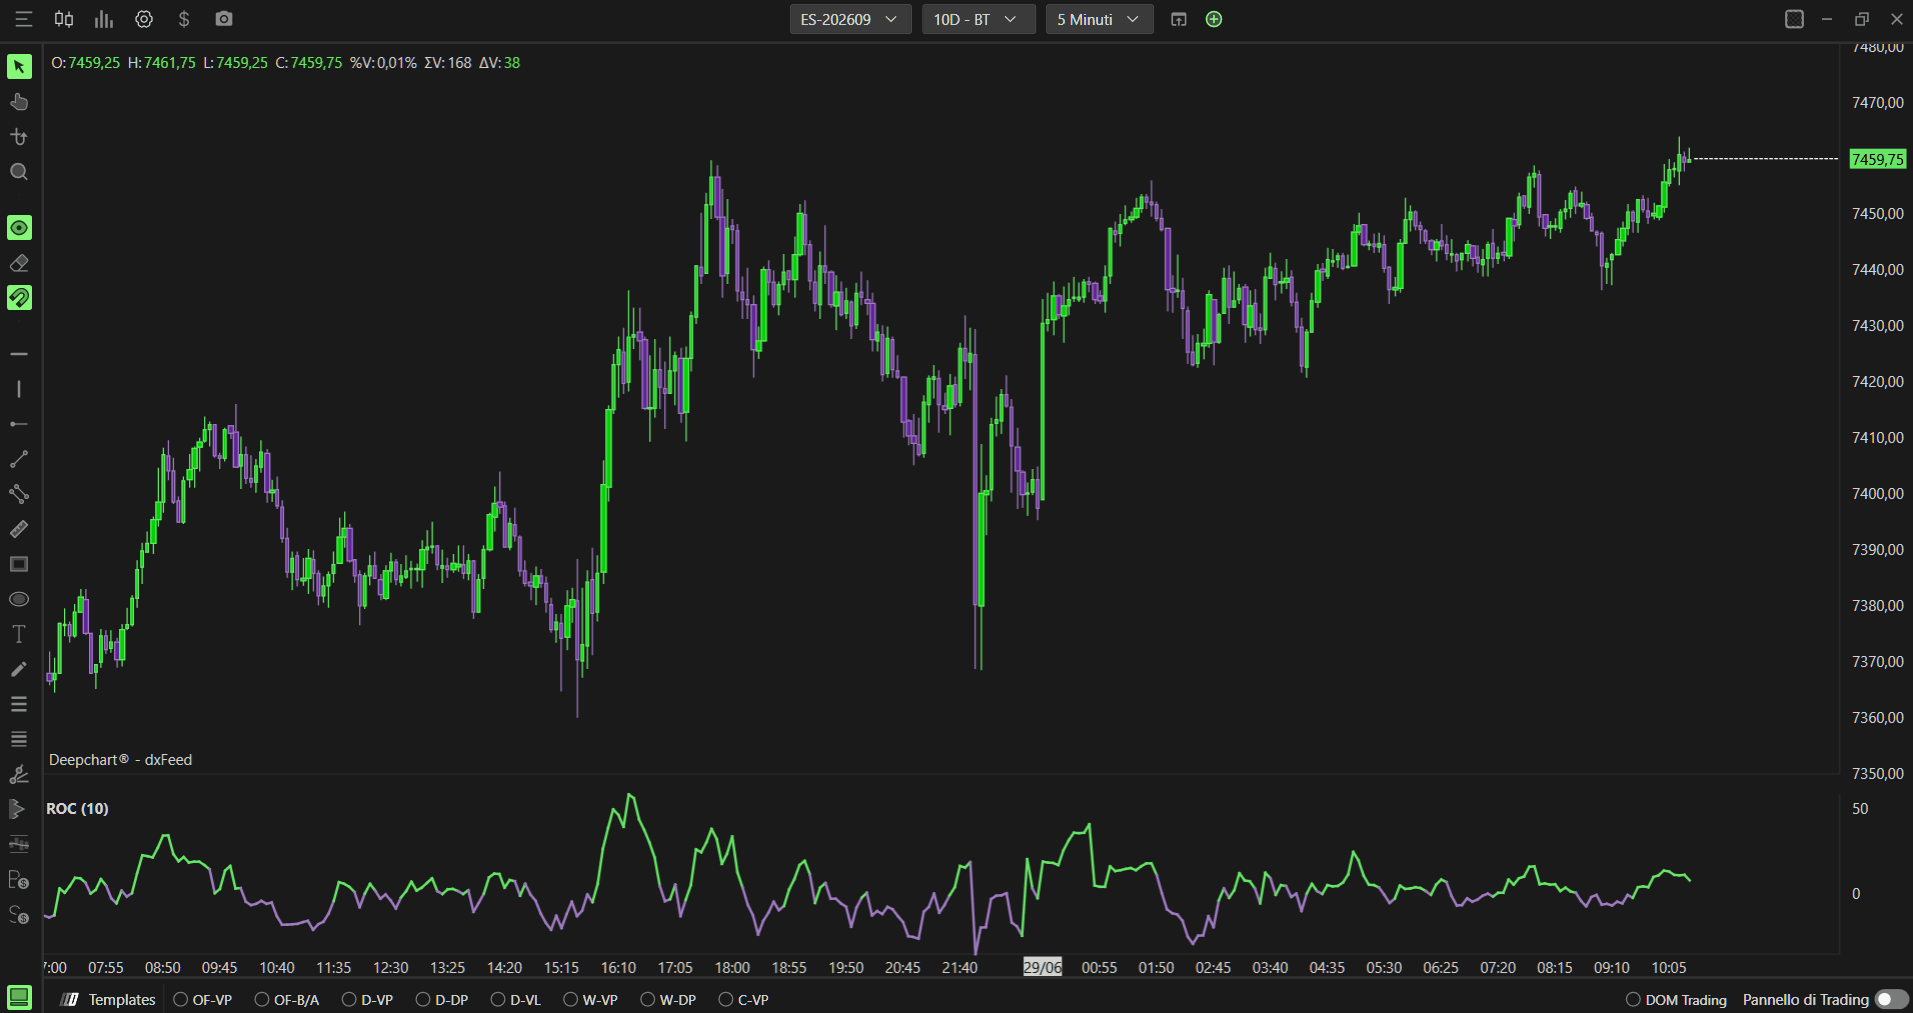The height and width of the screenshot is (1013, 1913).
Task: Select the rectangle drawing tool
Action: [19, 564]
